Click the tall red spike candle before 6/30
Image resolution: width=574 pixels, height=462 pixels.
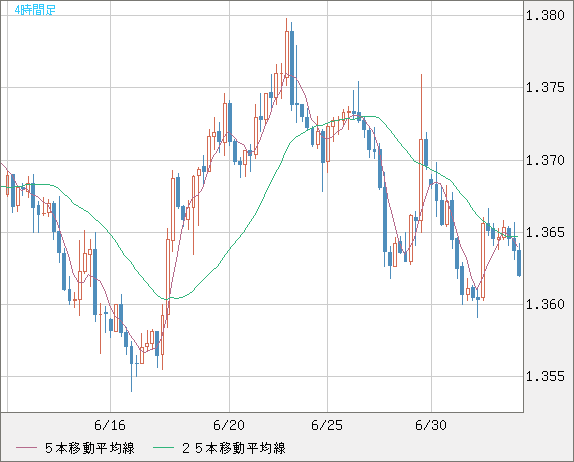point(421,154)
